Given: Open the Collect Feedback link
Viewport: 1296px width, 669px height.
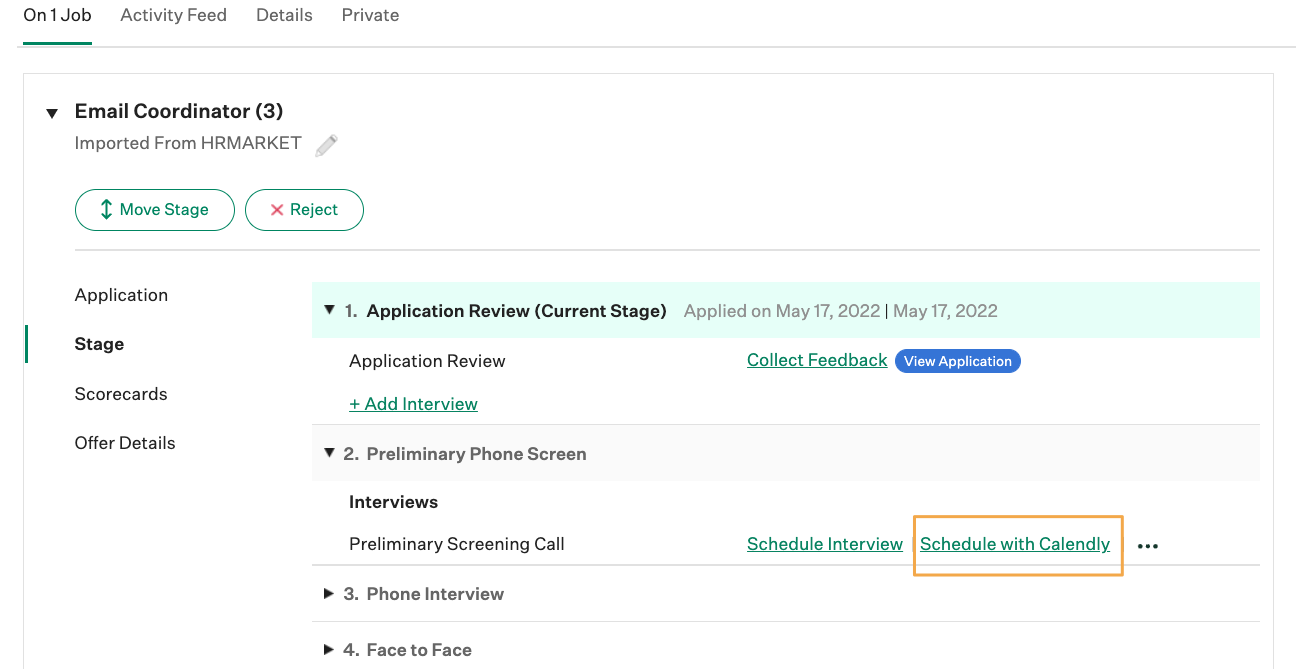Looking at the screenshot, I should pyautogui.click(x=817, y=360).
